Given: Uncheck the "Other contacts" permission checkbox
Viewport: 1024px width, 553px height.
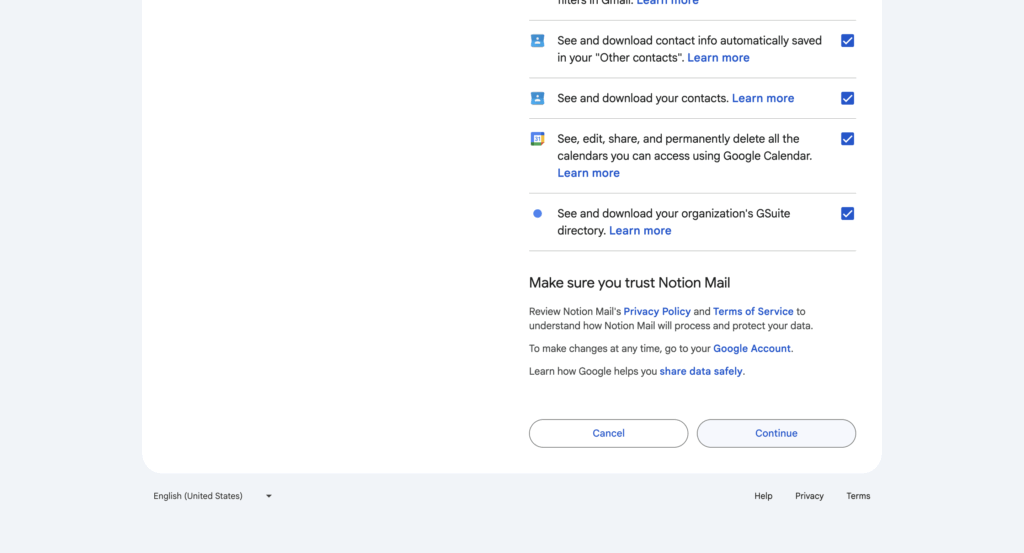Looking at the screenshot, I should (847, 41).
